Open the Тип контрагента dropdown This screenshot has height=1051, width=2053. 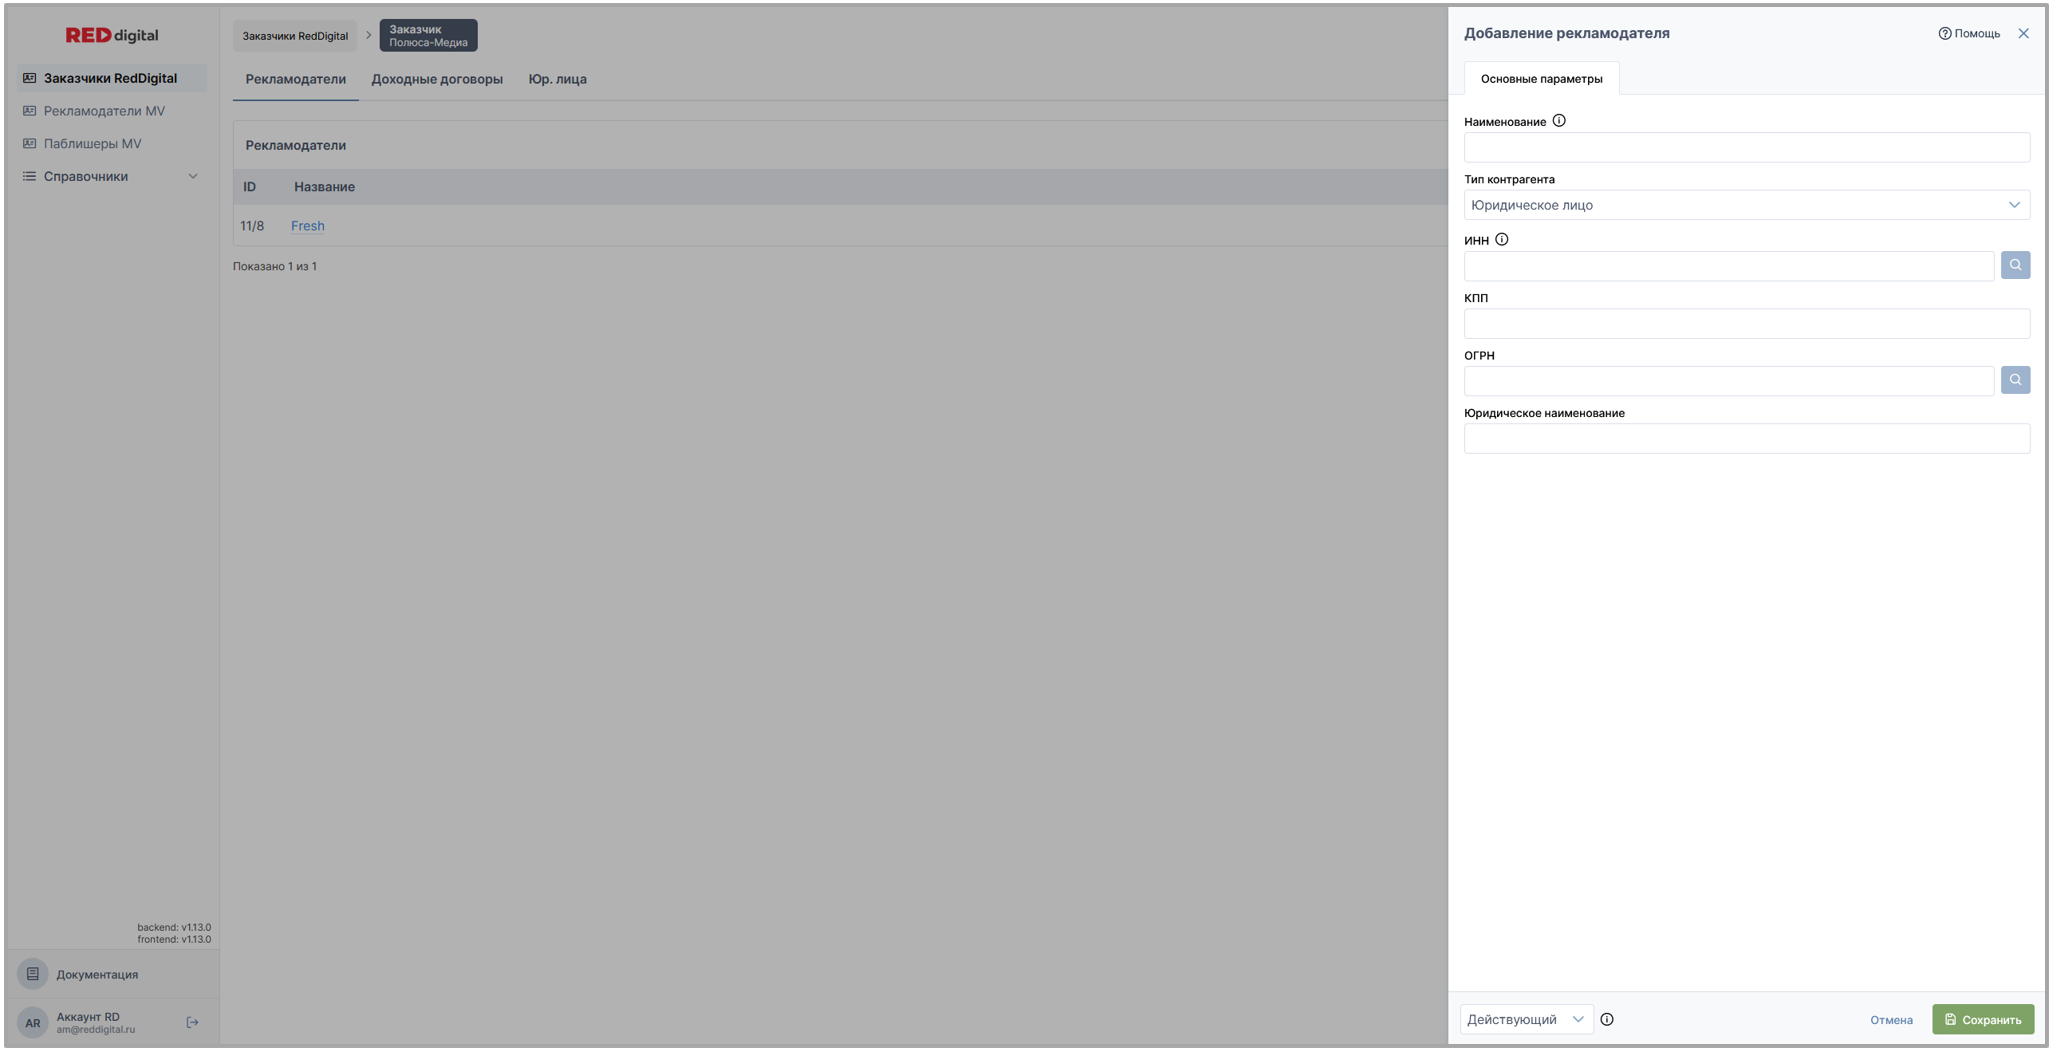pos(1745,205)
